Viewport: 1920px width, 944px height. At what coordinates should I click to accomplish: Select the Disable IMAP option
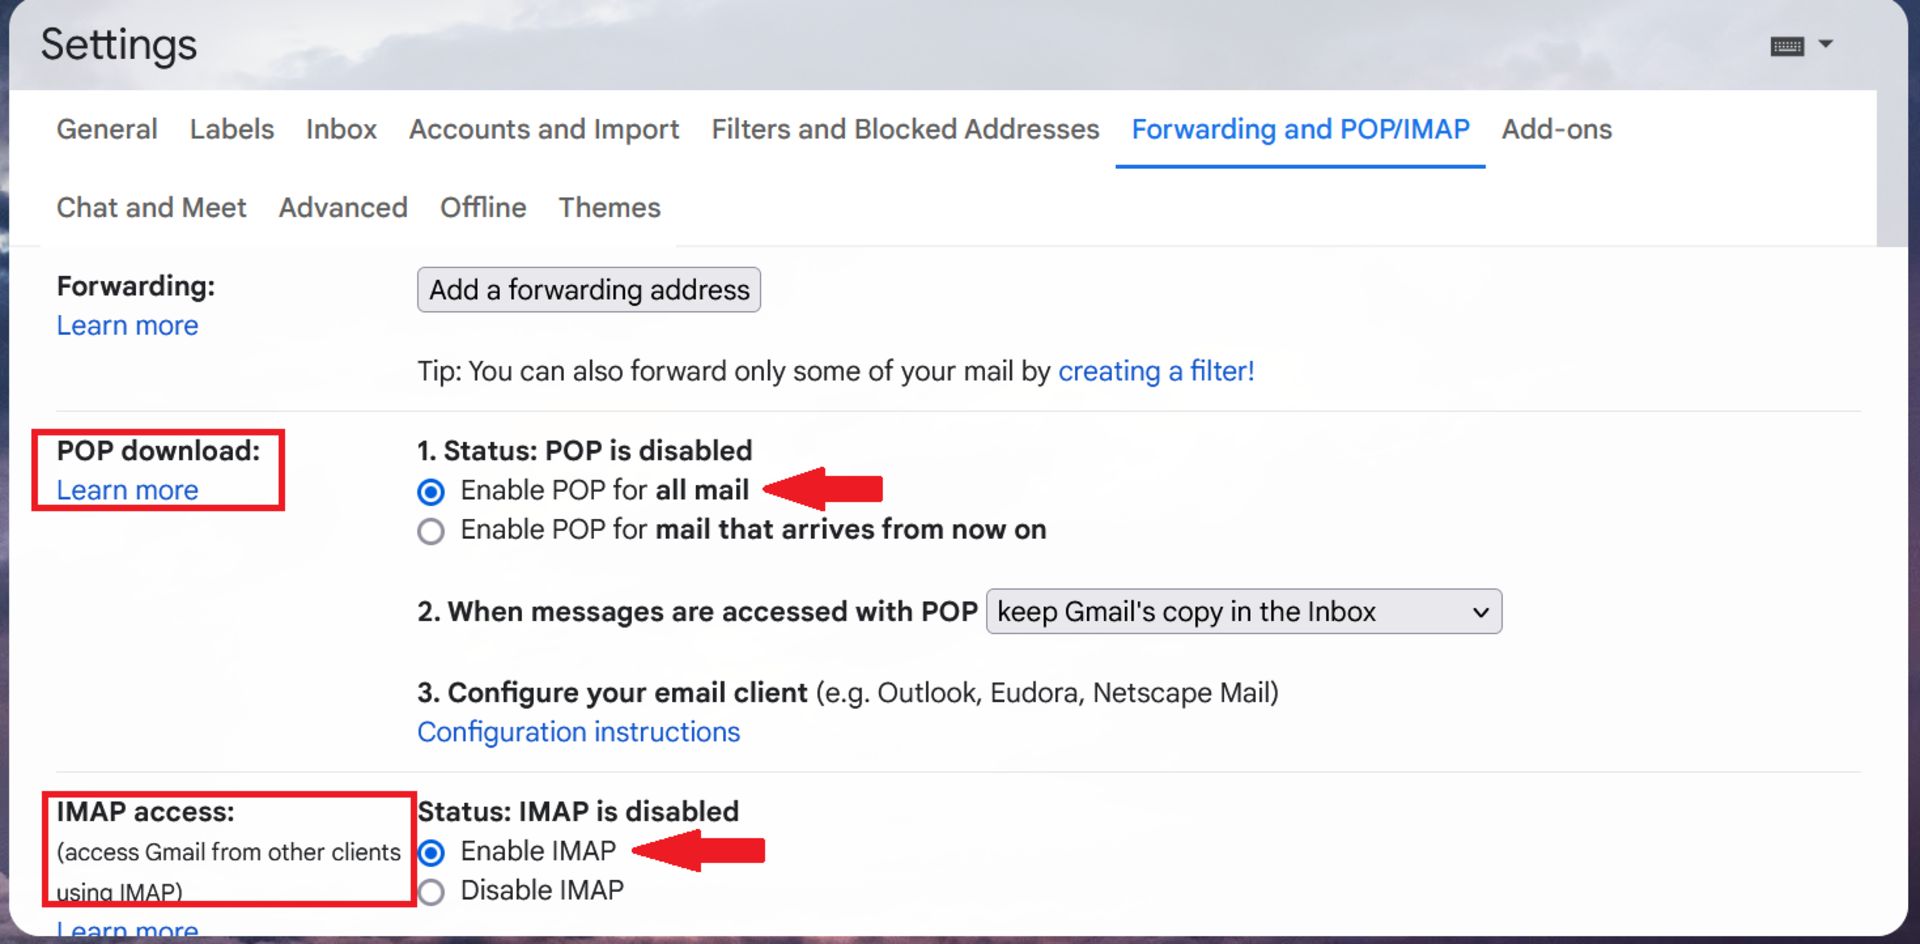[x=431, y=892]
